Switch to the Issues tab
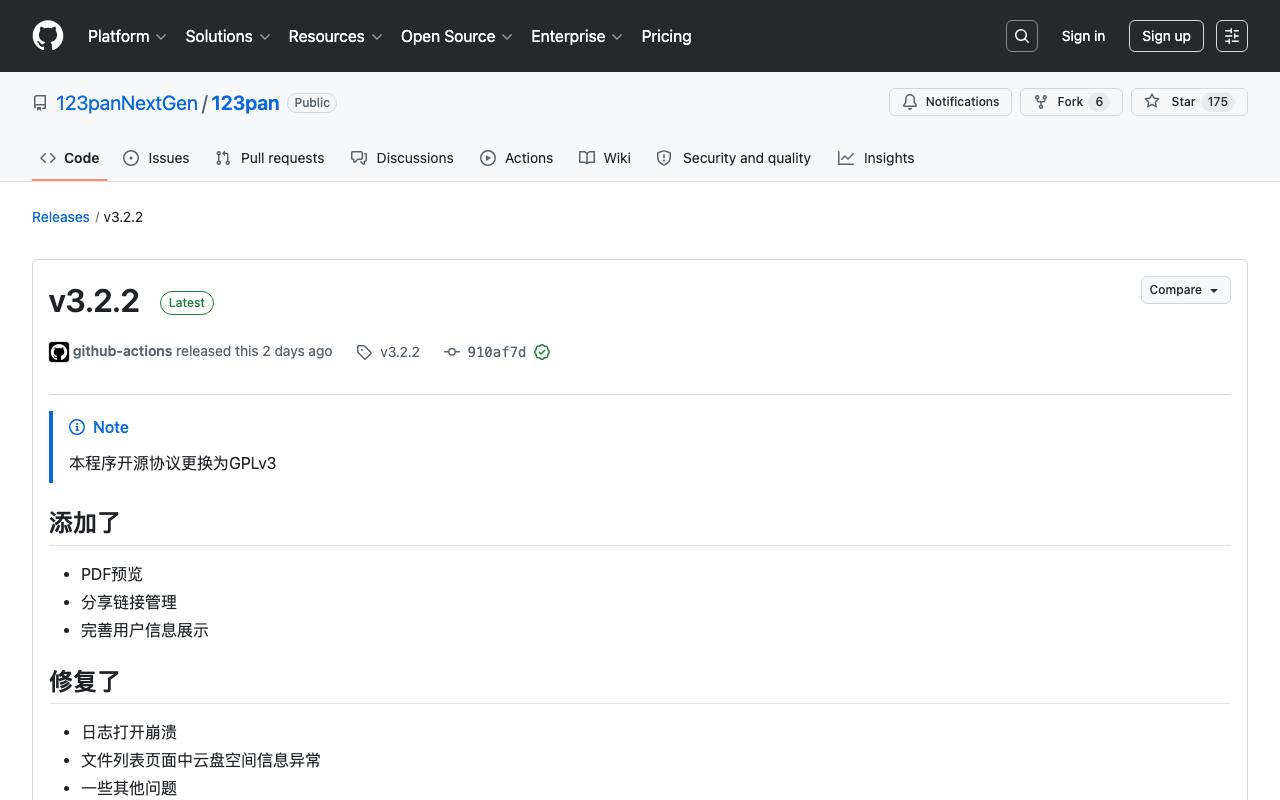The image size is (1280, 800). click(156, 158)
